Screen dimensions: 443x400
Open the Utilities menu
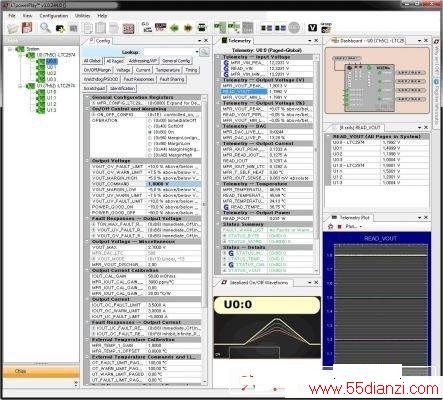click(82, 16)
